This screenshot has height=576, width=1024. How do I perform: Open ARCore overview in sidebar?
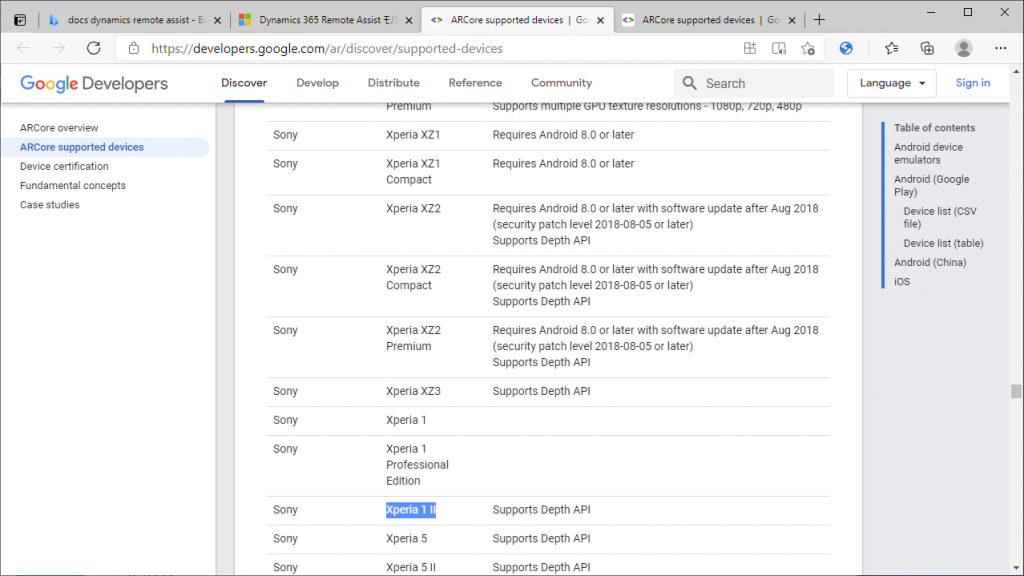coord(59,128)
